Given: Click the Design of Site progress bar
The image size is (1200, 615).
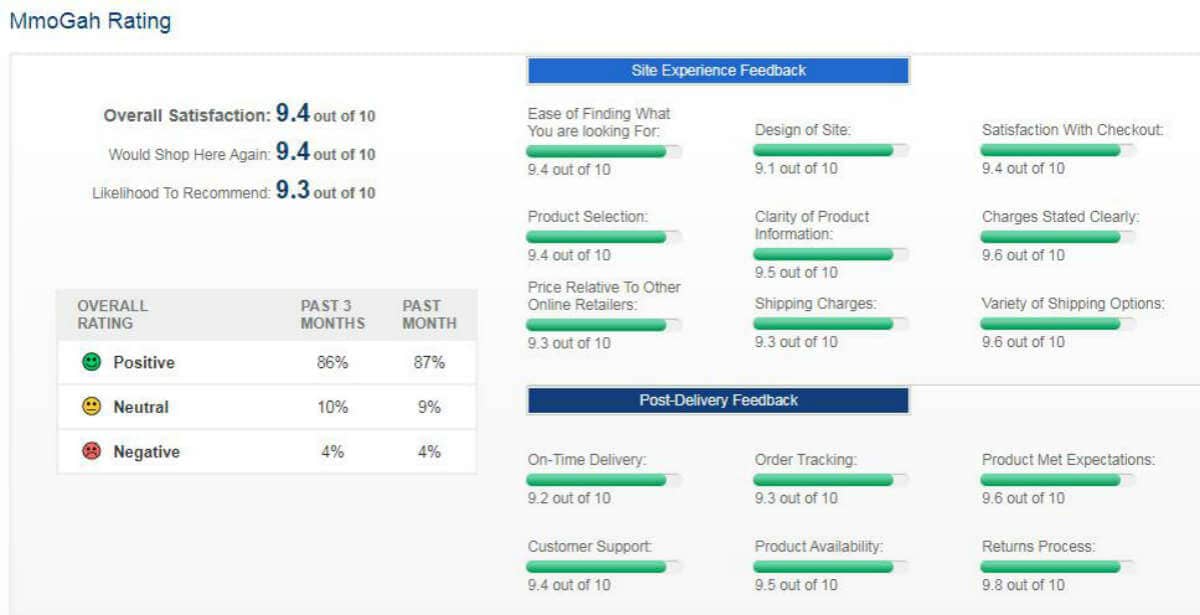Looking at the screenshot, I should pyautogui.click(x=831, y=150).
